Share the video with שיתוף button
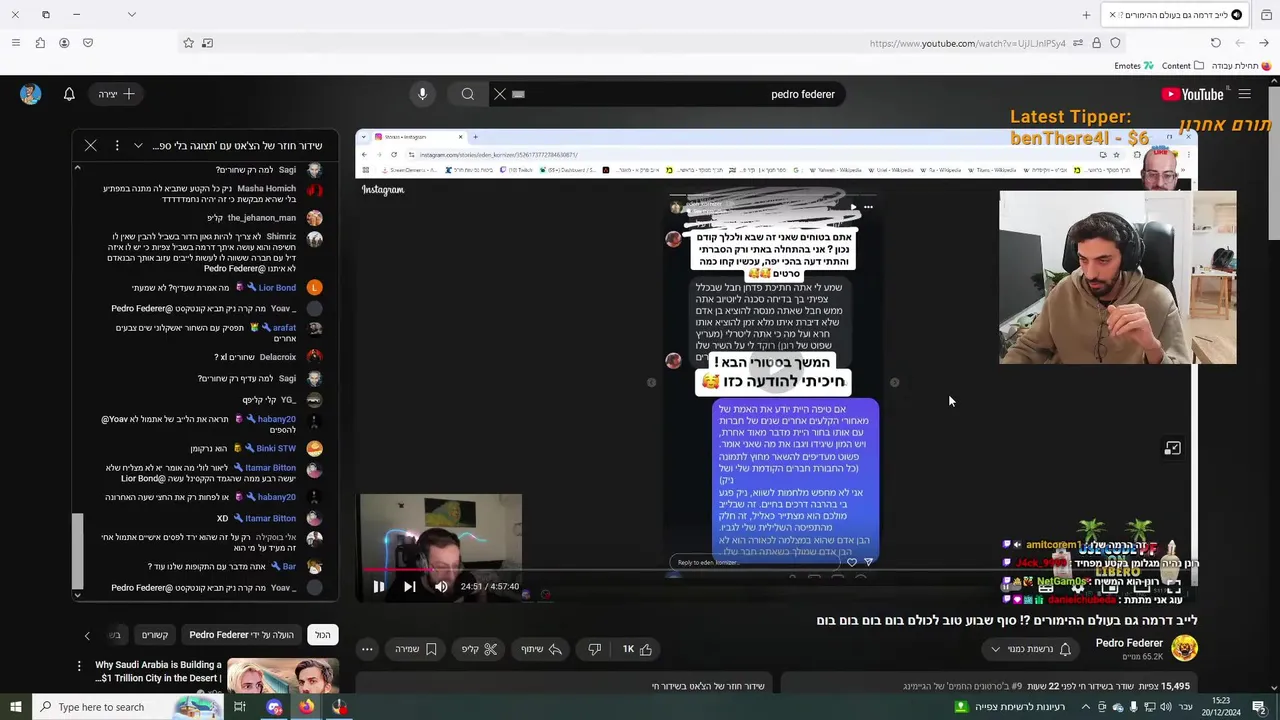The image size is (1280, 720). click(x=541, y=649)
